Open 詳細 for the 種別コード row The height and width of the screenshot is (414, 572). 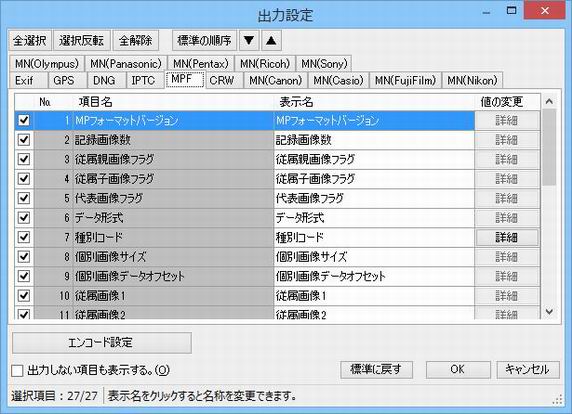click(507, 237)
